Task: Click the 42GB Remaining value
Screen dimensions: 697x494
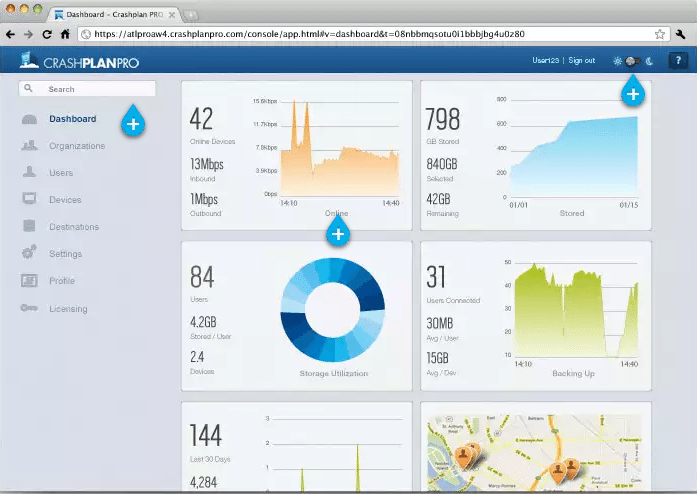Action: [438, 199]
